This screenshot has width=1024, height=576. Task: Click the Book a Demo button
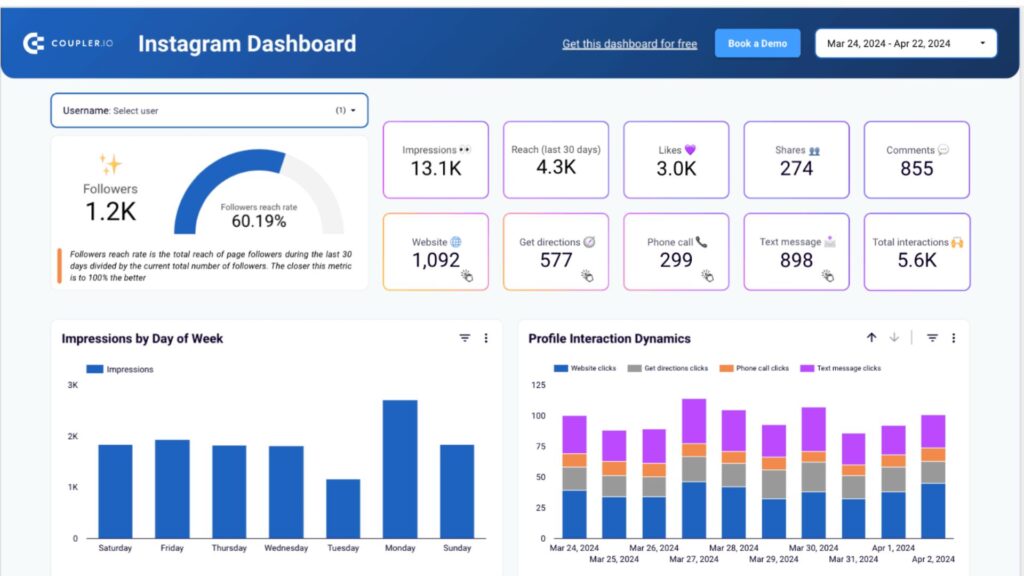[x=757, y=43]
